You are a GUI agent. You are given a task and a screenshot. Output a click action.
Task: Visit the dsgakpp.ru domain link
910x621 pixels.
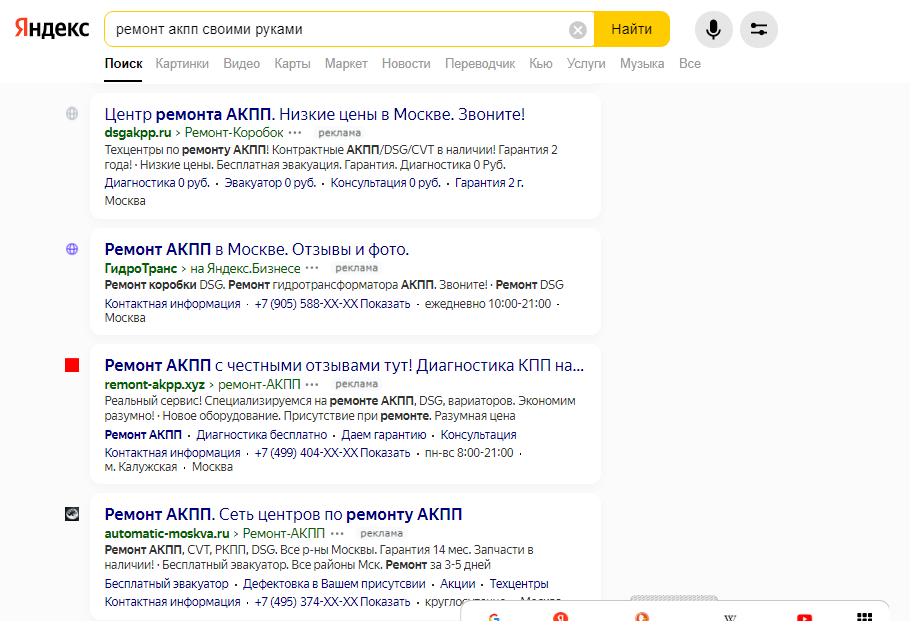[138, 133]
